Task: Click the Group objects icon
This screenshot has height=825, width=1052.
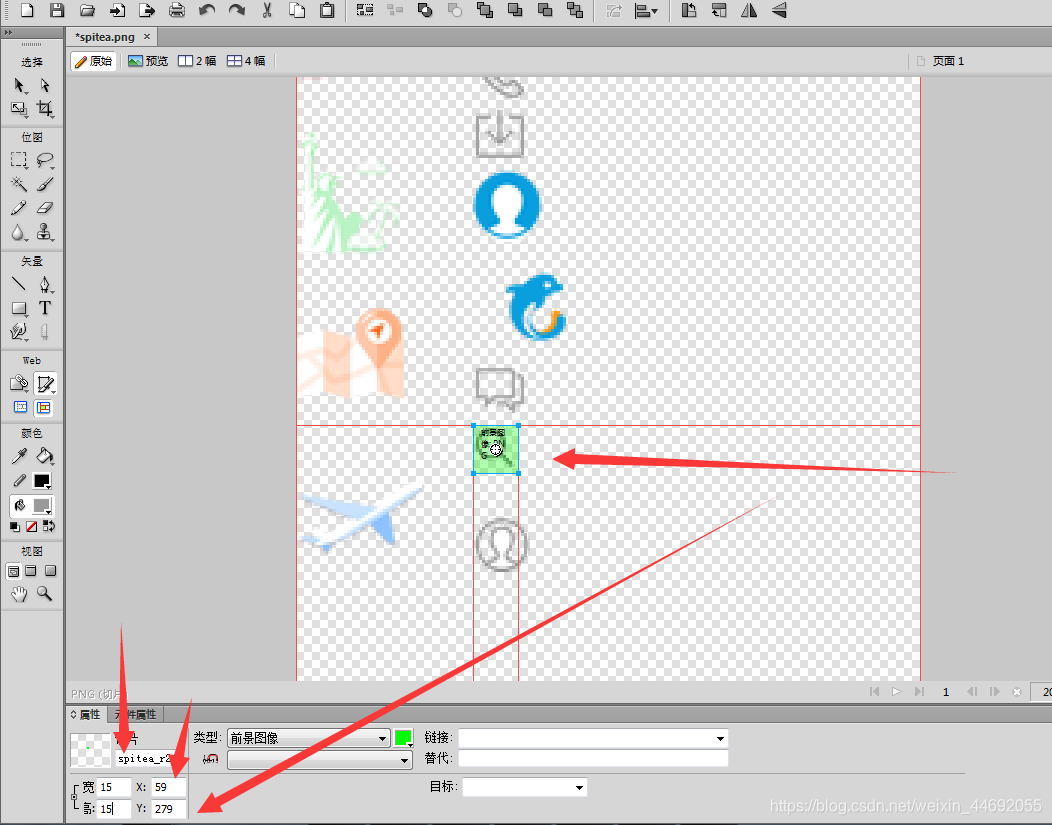Action: 365,10
